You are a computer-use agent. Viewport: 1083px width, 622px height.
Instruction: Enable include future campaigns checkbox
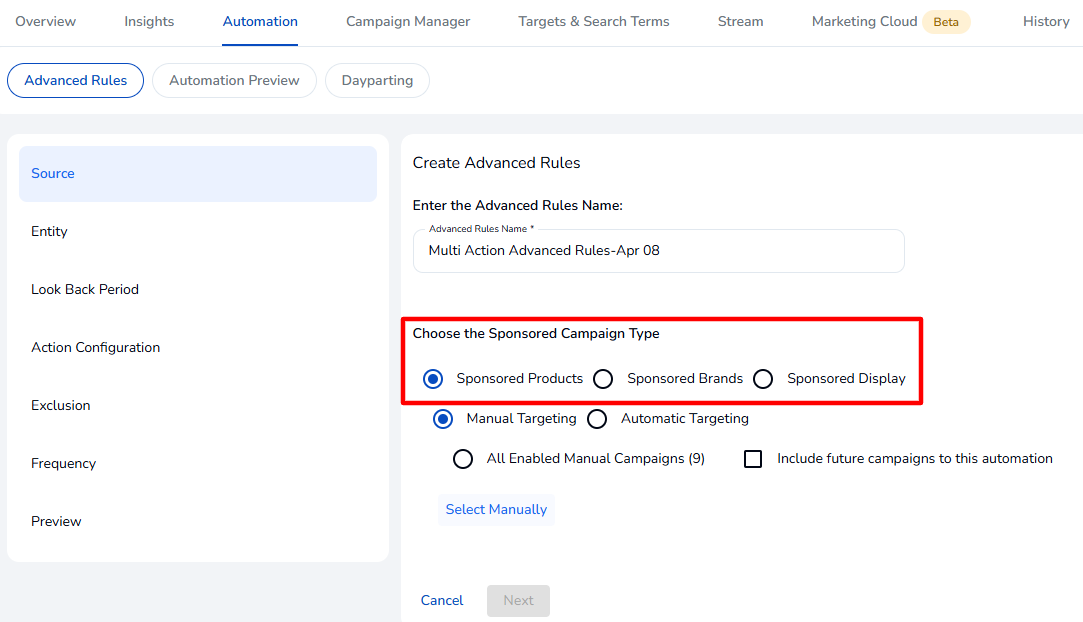754,459
